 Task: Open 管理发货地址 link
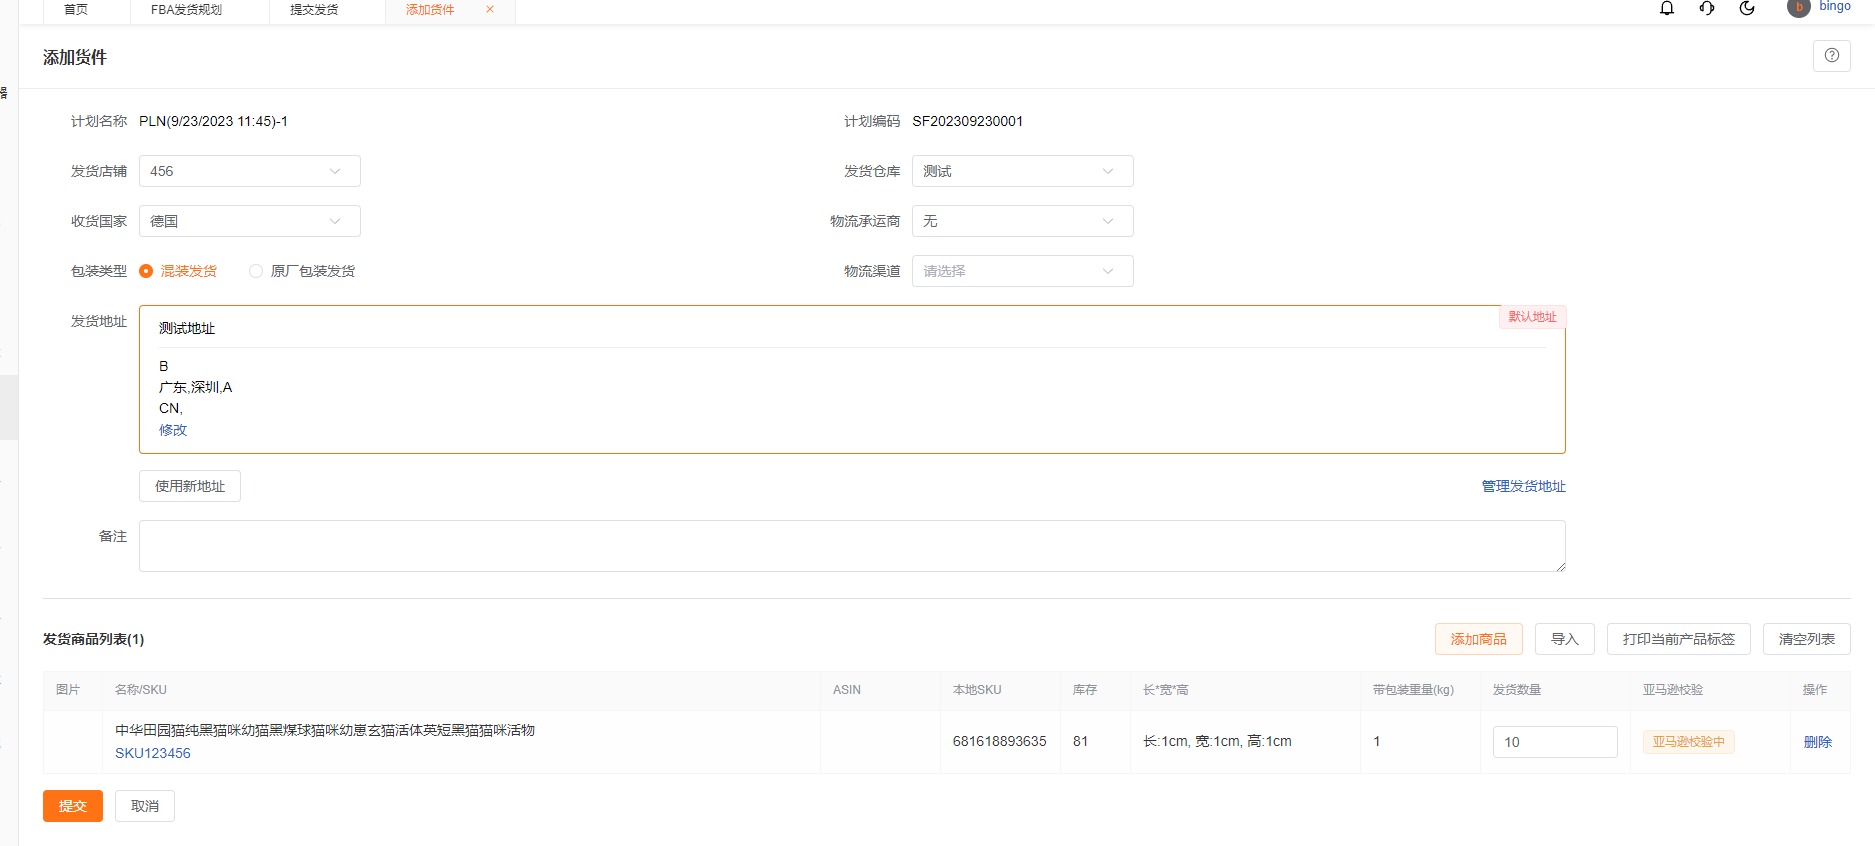[1523, 486]
